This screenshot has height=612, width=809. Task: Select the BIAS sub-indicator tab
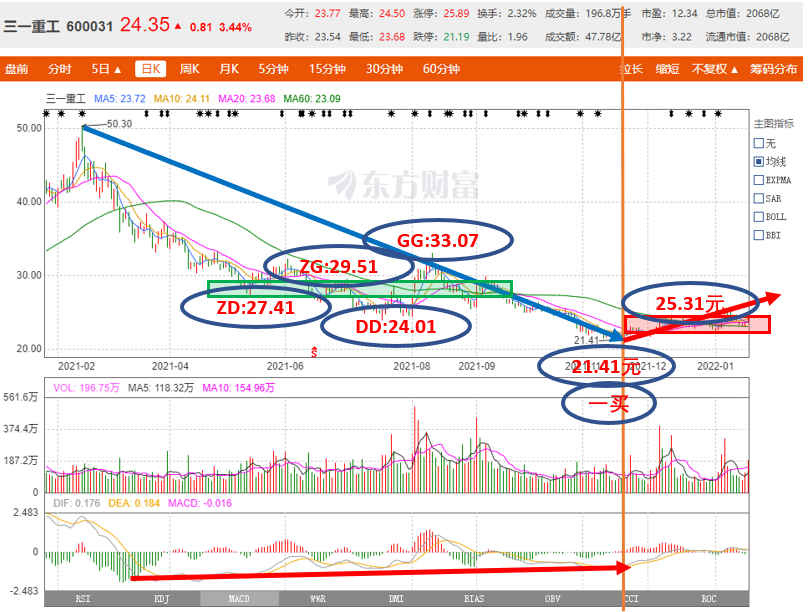tap(474, 599)
